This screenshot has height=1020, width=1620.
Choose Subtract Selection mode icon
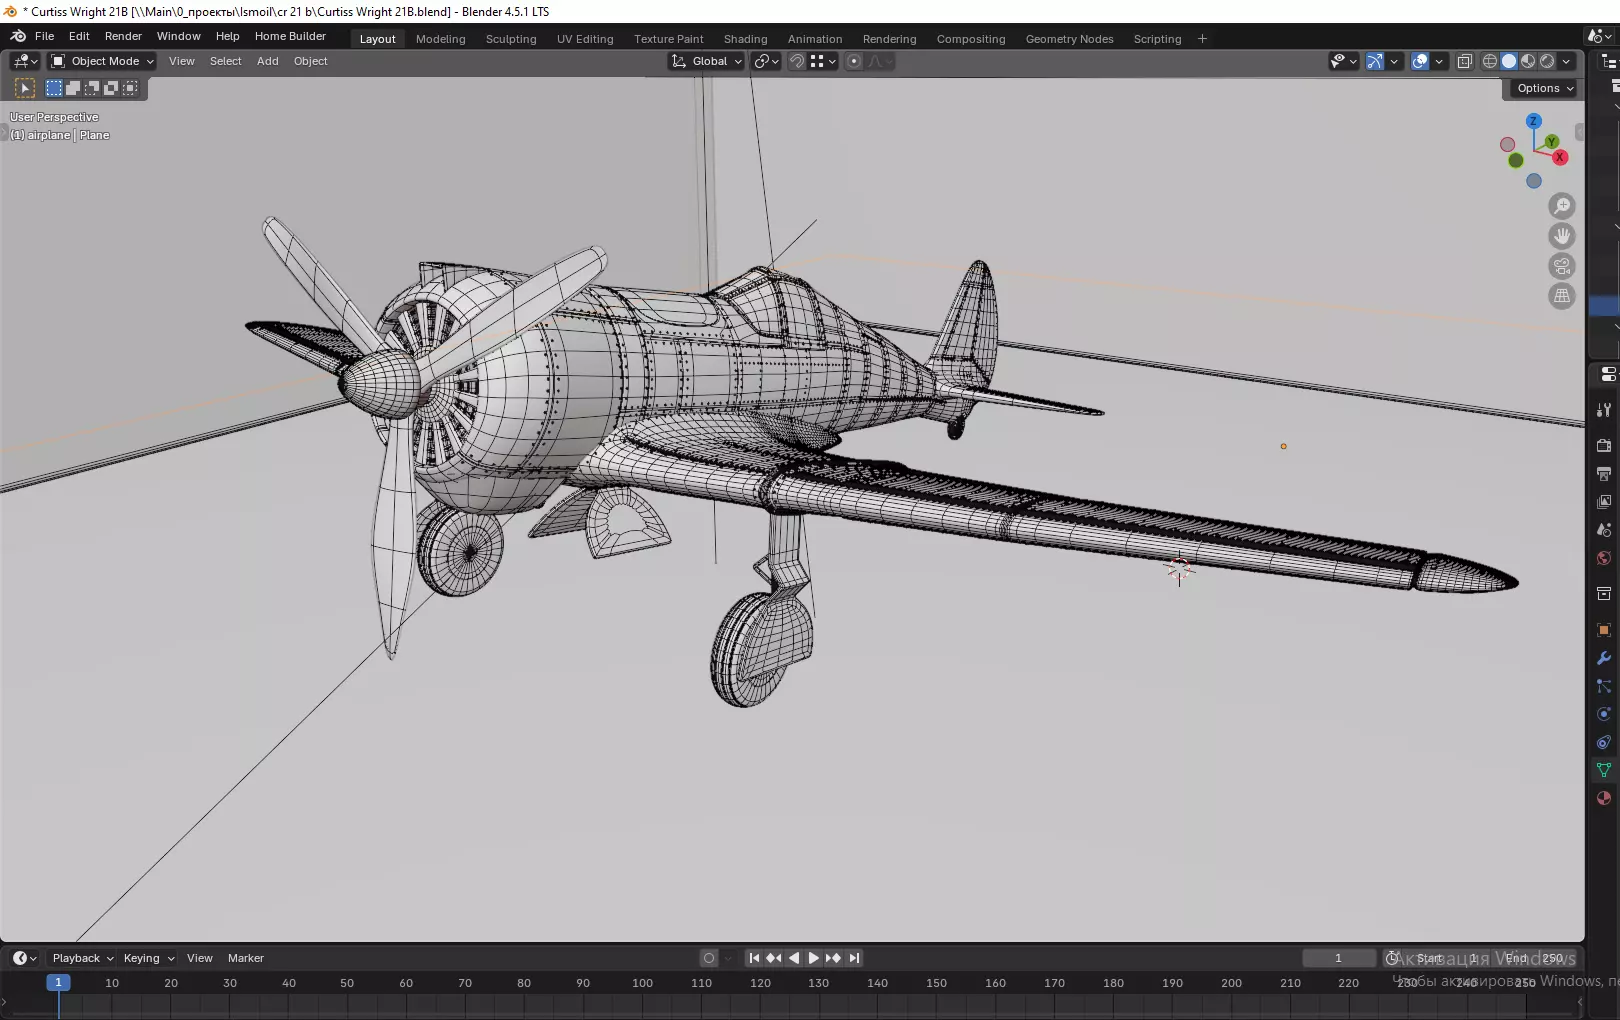pyautogui.click(x=92, y=88)
